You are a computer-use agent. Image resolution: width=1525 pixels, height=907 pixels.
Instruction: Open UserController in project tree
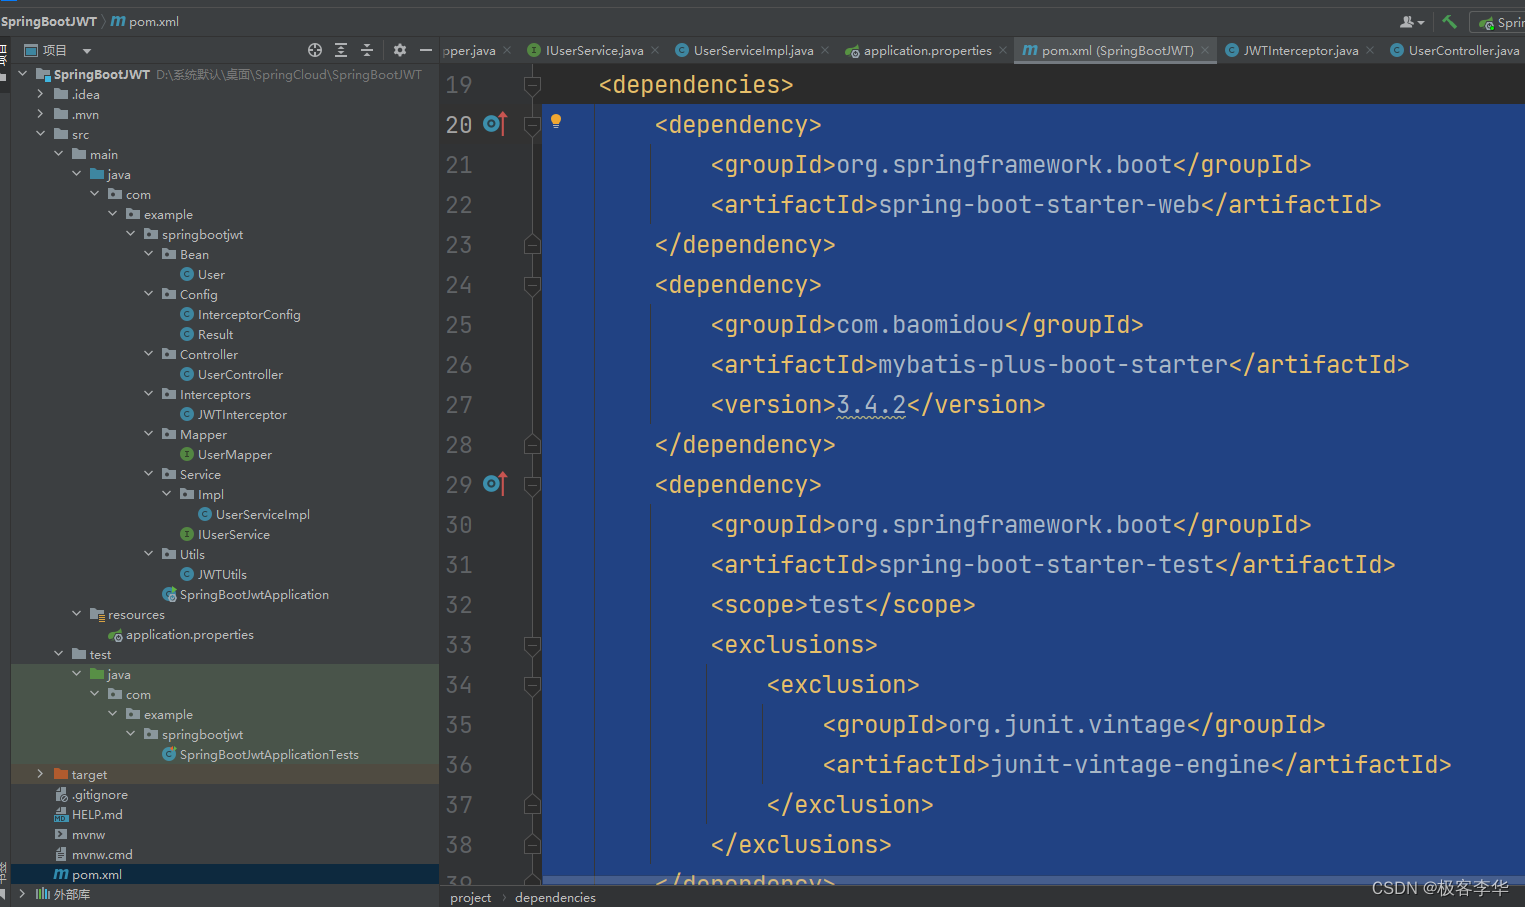240,374
